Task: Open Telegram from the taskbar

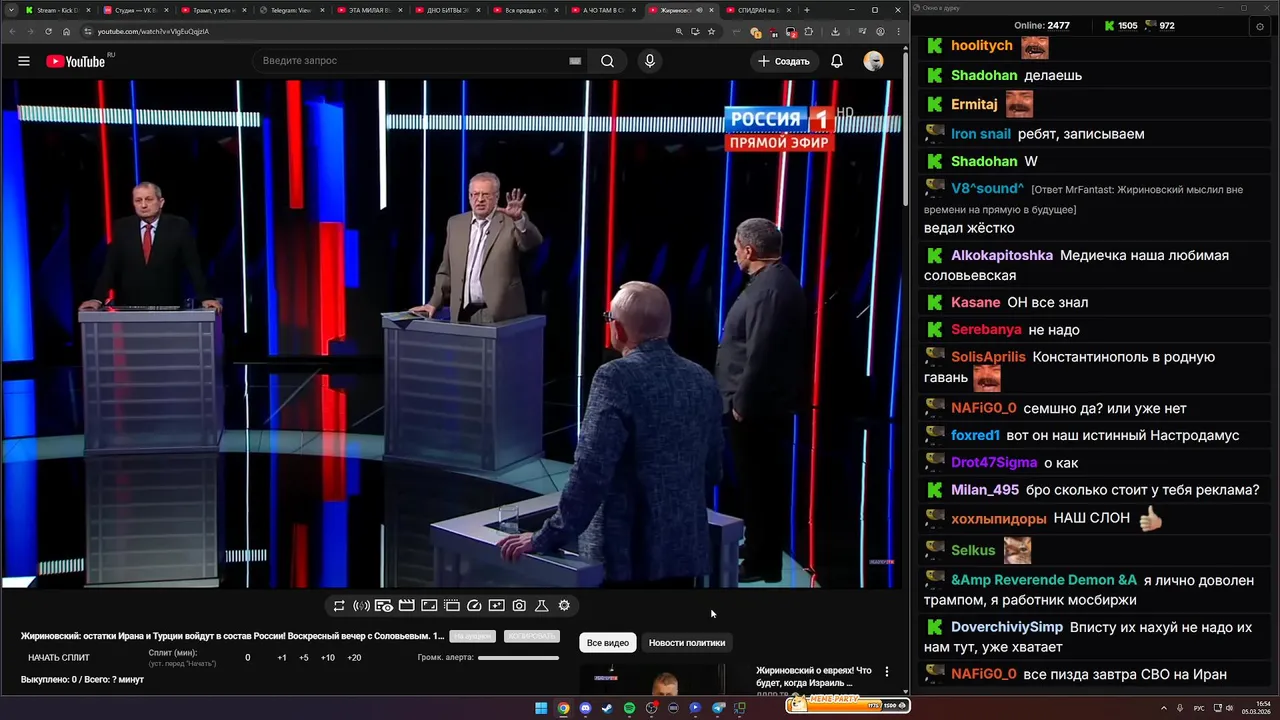Action: click(x=717, y=708)
